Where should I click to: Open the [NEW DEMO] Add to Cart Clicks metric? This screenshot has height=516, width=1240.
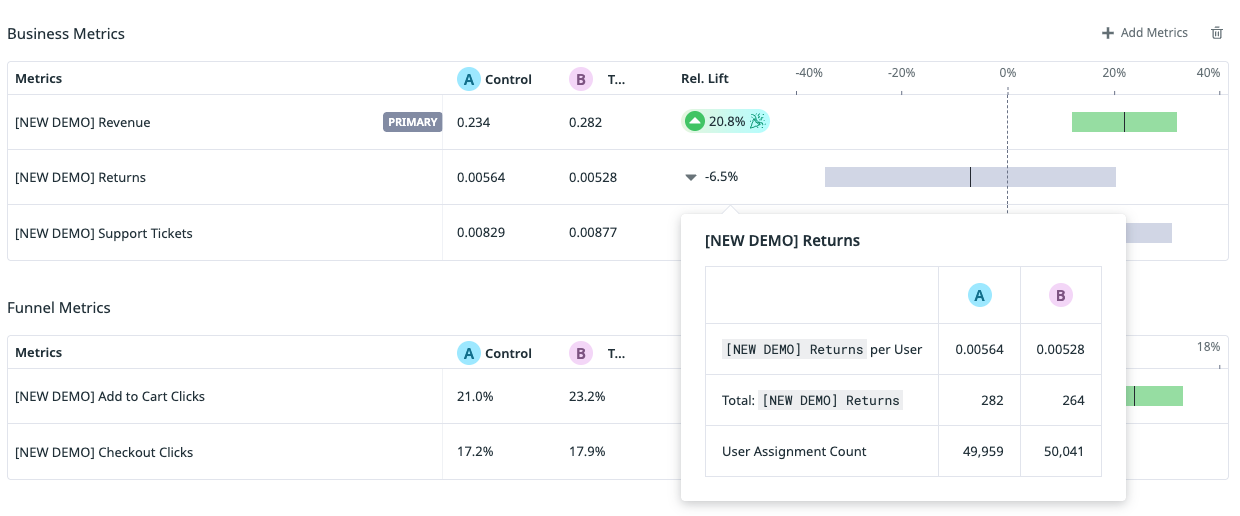tap(109, 397)
